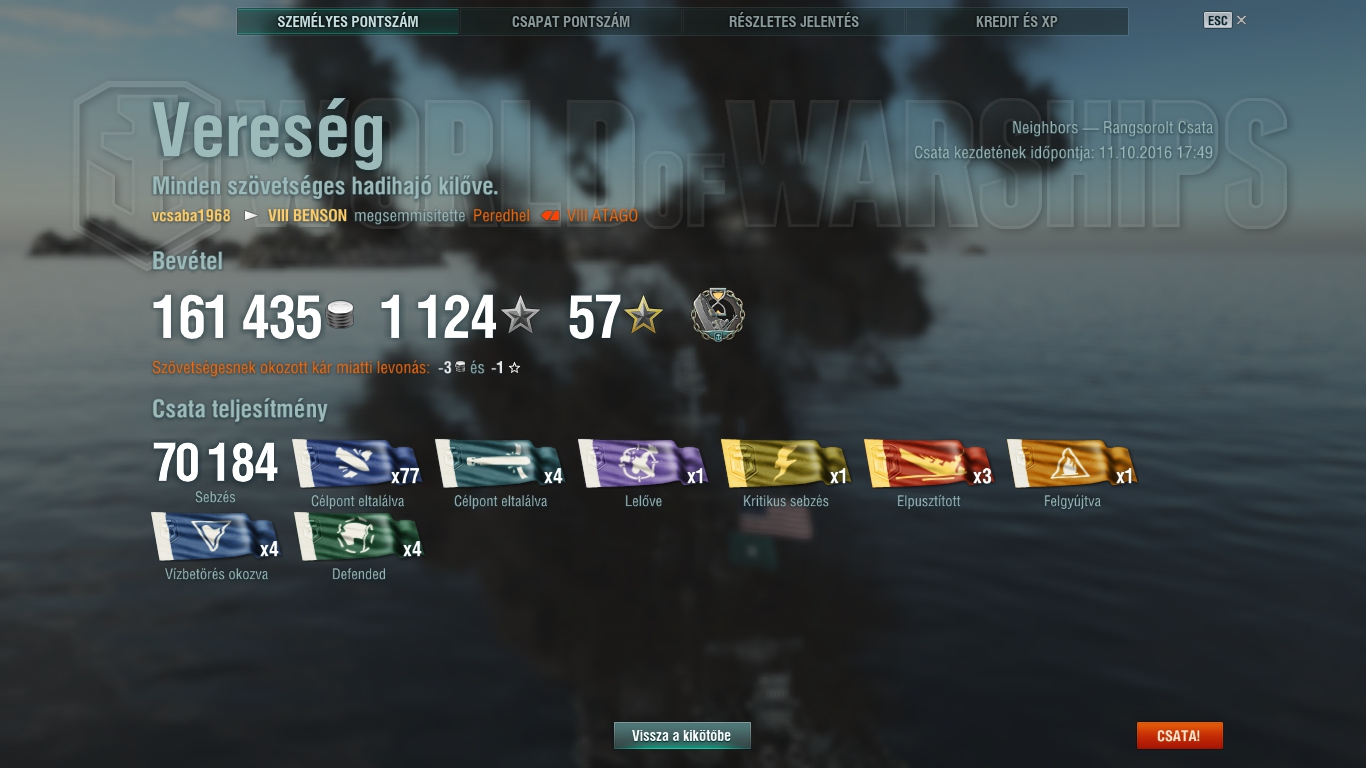Open the Személyes Pontszám tab

click(348, 21)
